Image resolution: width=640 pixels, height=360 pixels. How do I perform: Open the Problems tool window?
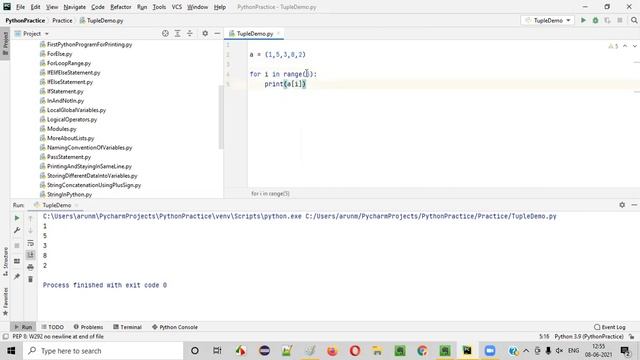point(88,327)
